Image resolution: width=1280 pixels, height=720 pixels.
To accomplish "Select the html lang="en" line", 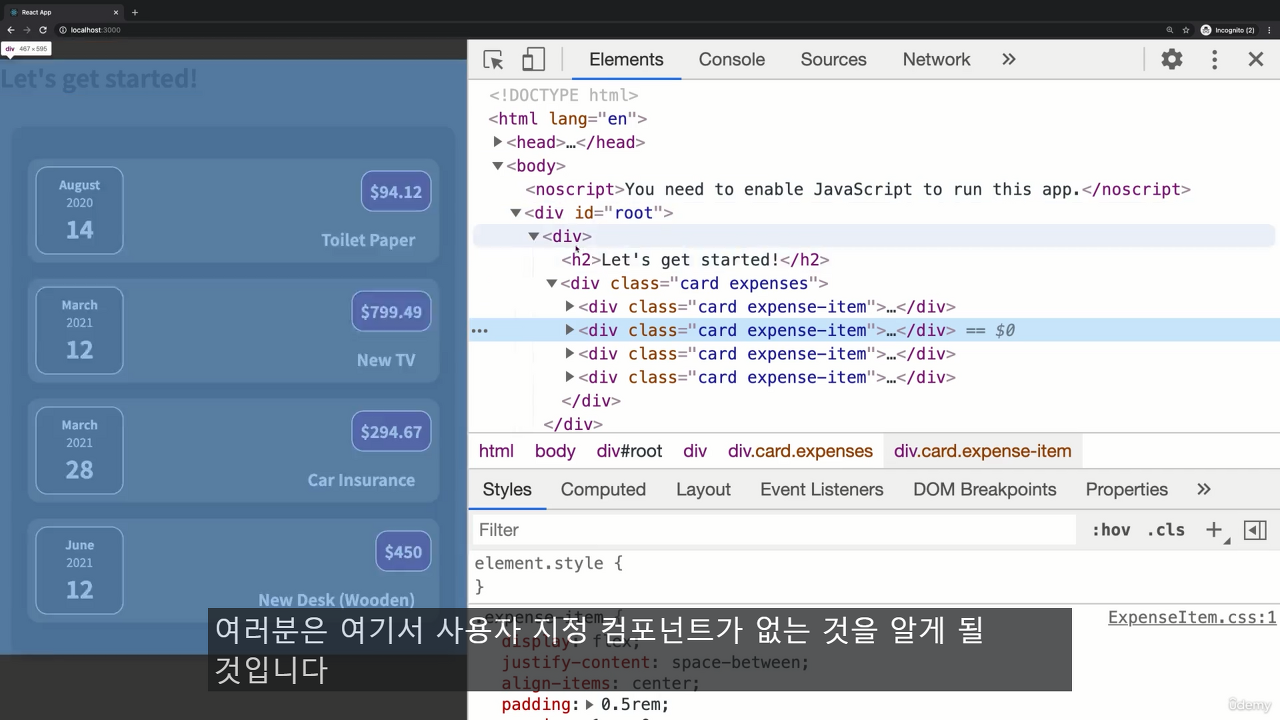I will coord(568,119).
